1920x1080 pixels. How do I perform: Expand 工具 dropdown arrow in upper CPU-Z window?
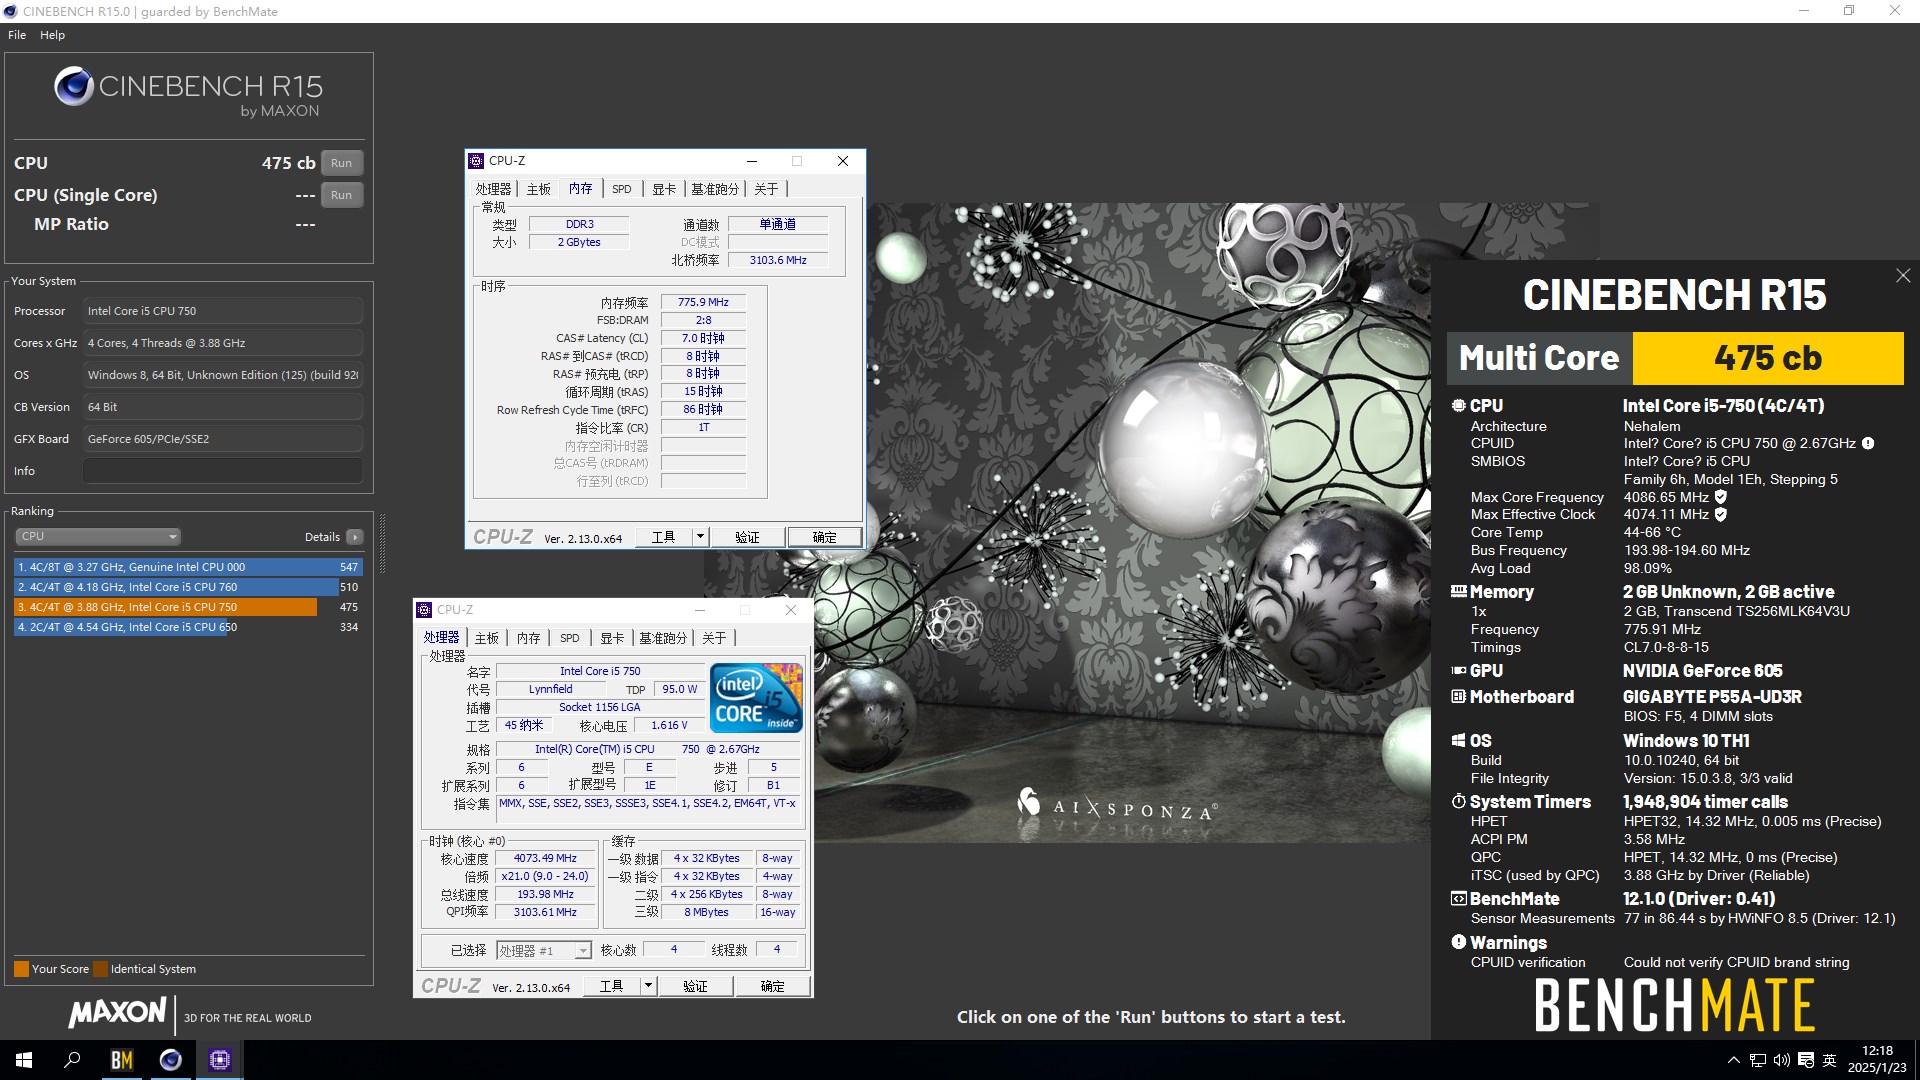click(700, 537)
